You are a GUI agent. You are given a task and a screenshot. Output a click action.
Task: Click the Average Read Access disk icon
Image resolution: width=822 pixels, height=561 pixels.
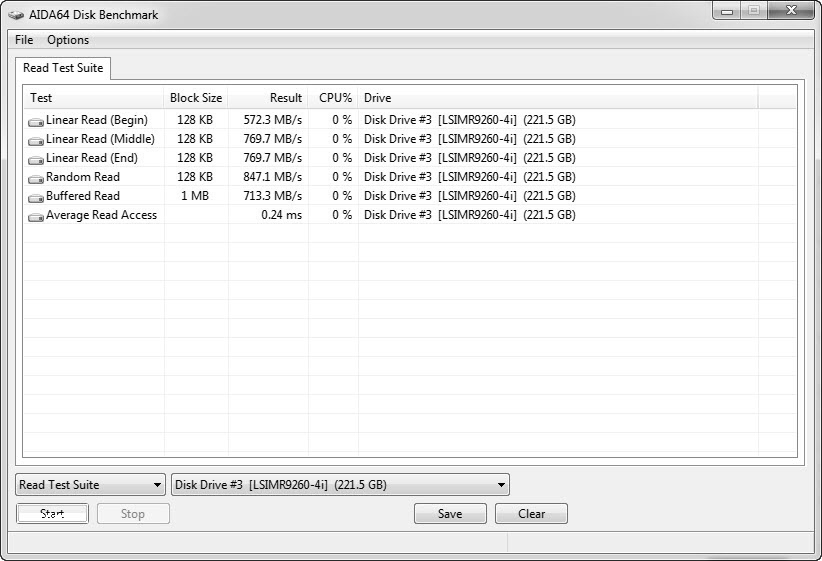coord(36,217)
